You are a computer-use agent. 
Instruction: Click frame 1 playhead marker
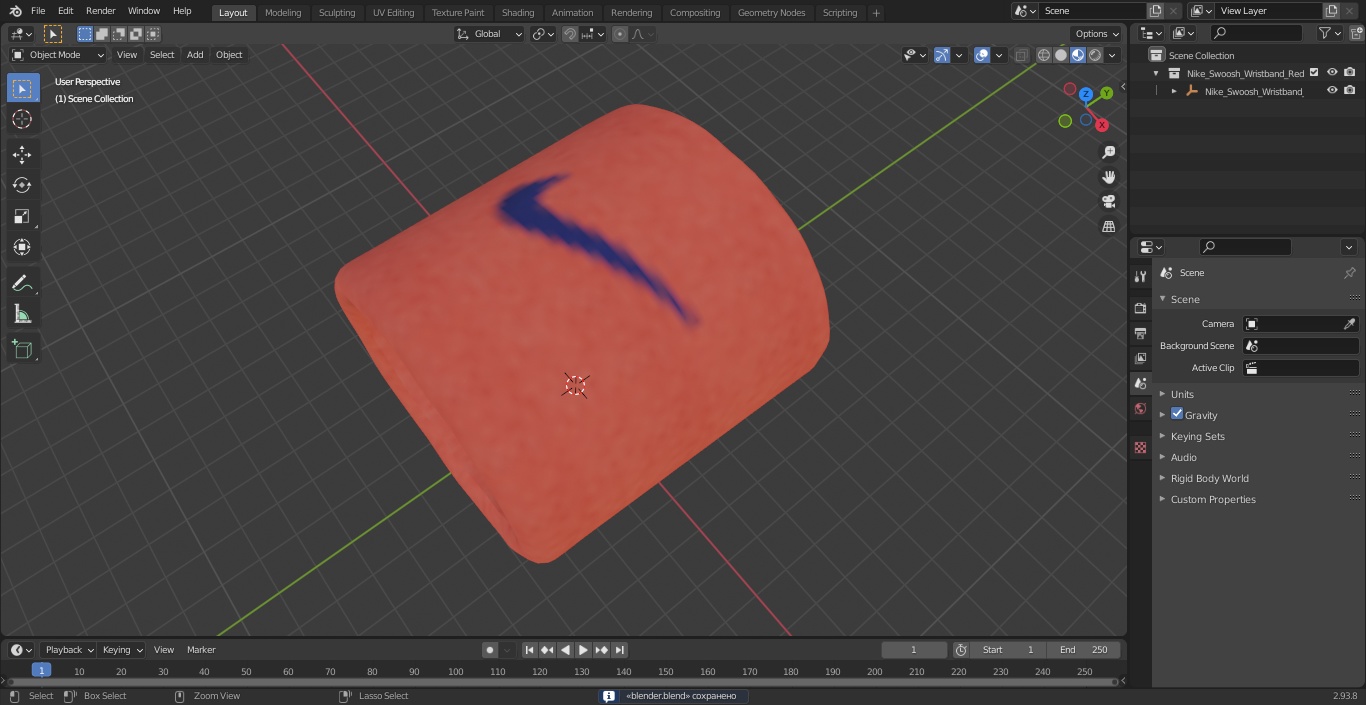pyautogui.click(x=41, y=670)
